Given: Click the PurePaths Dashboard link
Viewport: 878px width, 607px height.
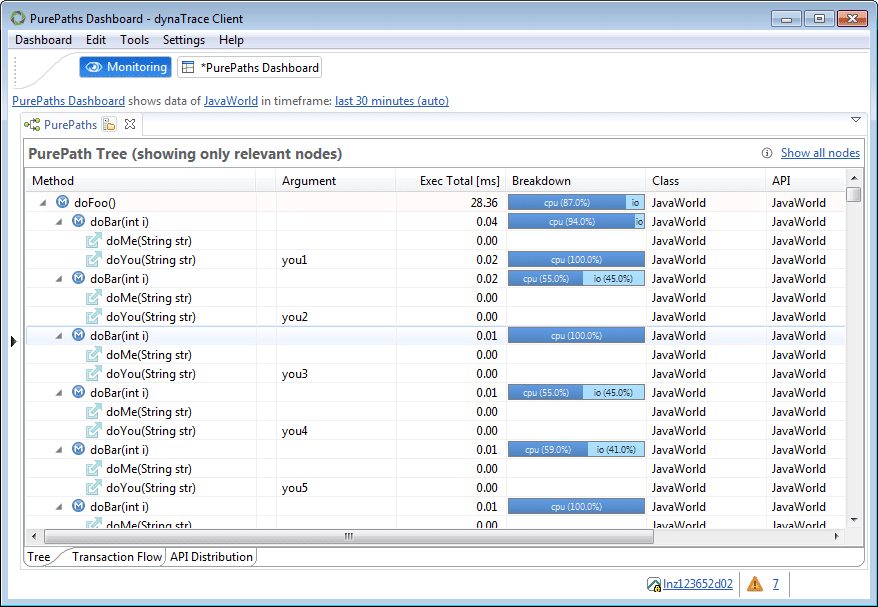Looking at the screenshot, I should pyautogui.click(x=68, y=101).
